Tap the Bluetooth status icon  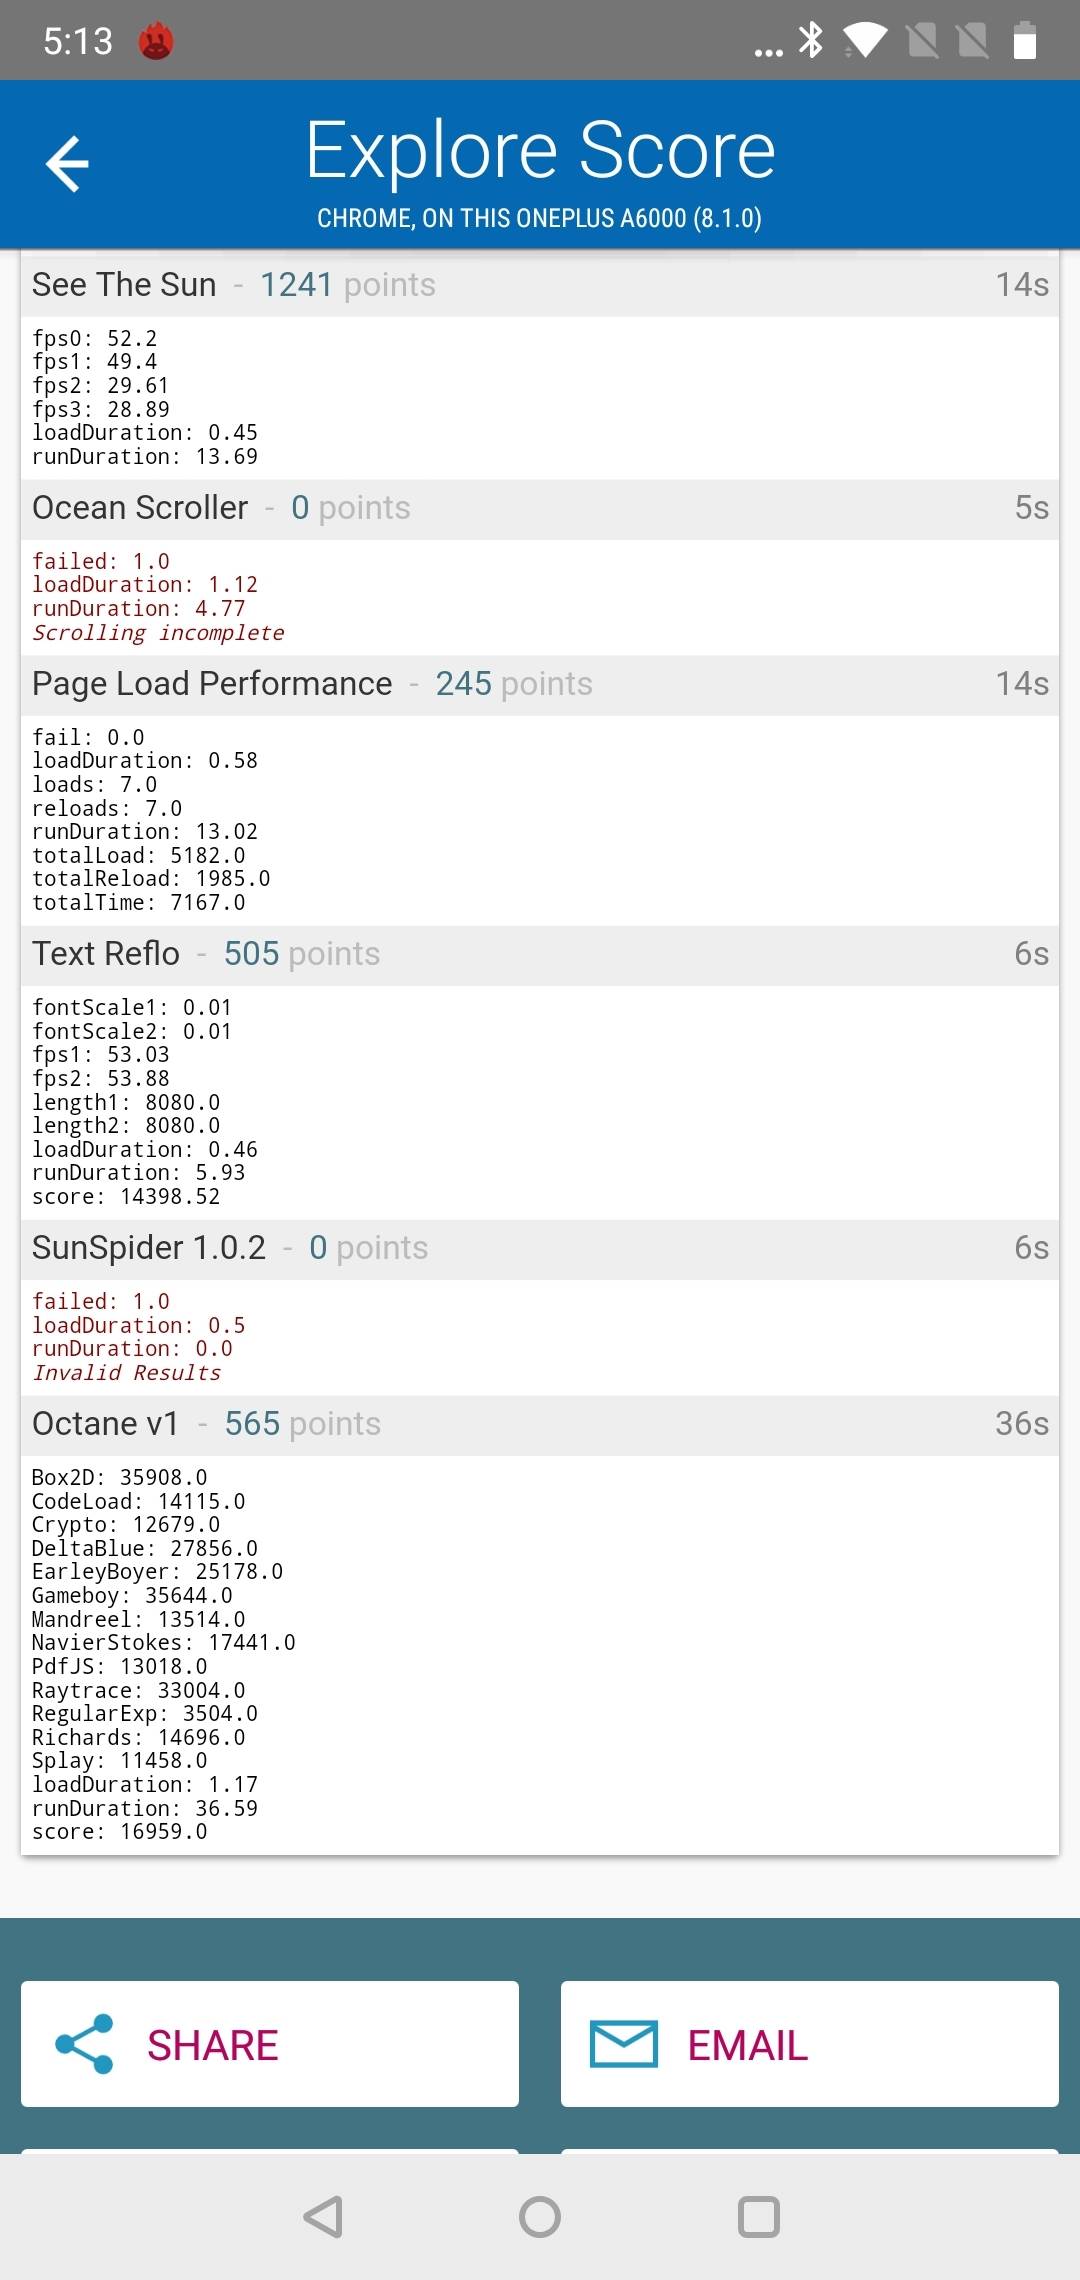[x=810, y=41]
